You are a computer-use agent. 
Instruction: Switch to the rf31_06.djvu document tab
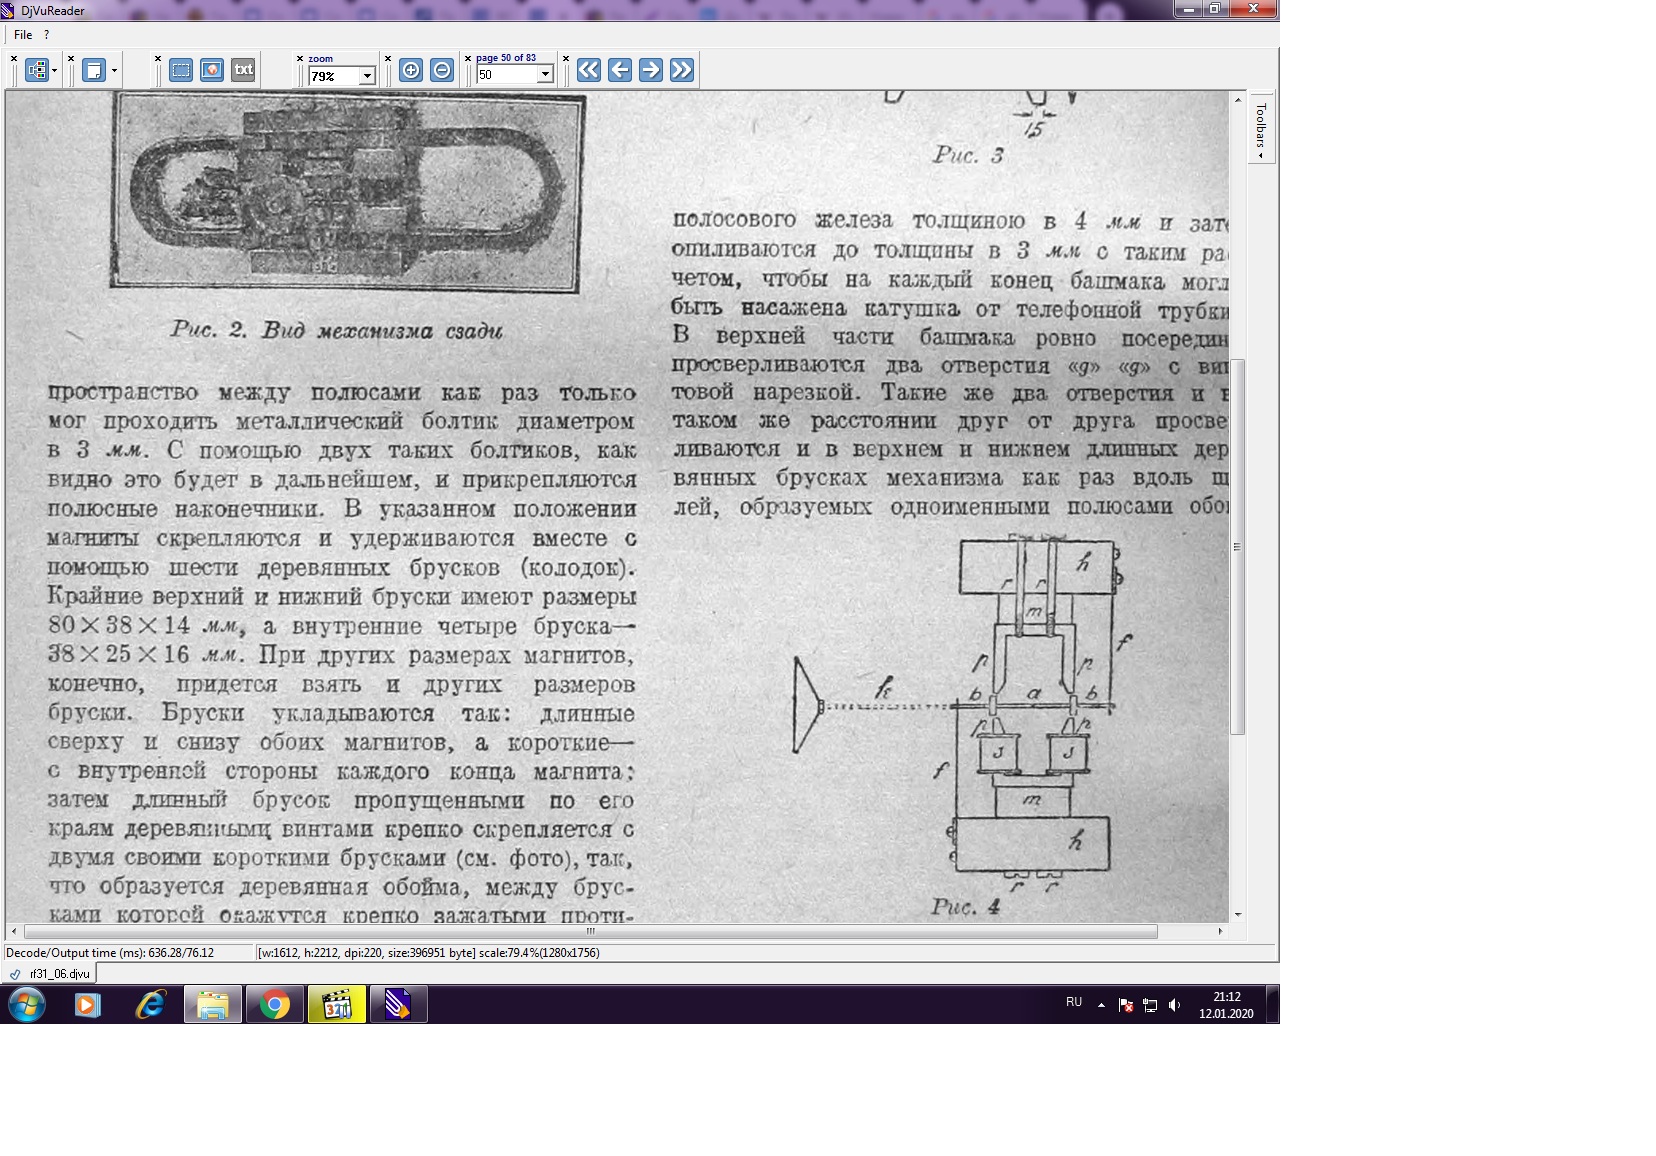51,974
